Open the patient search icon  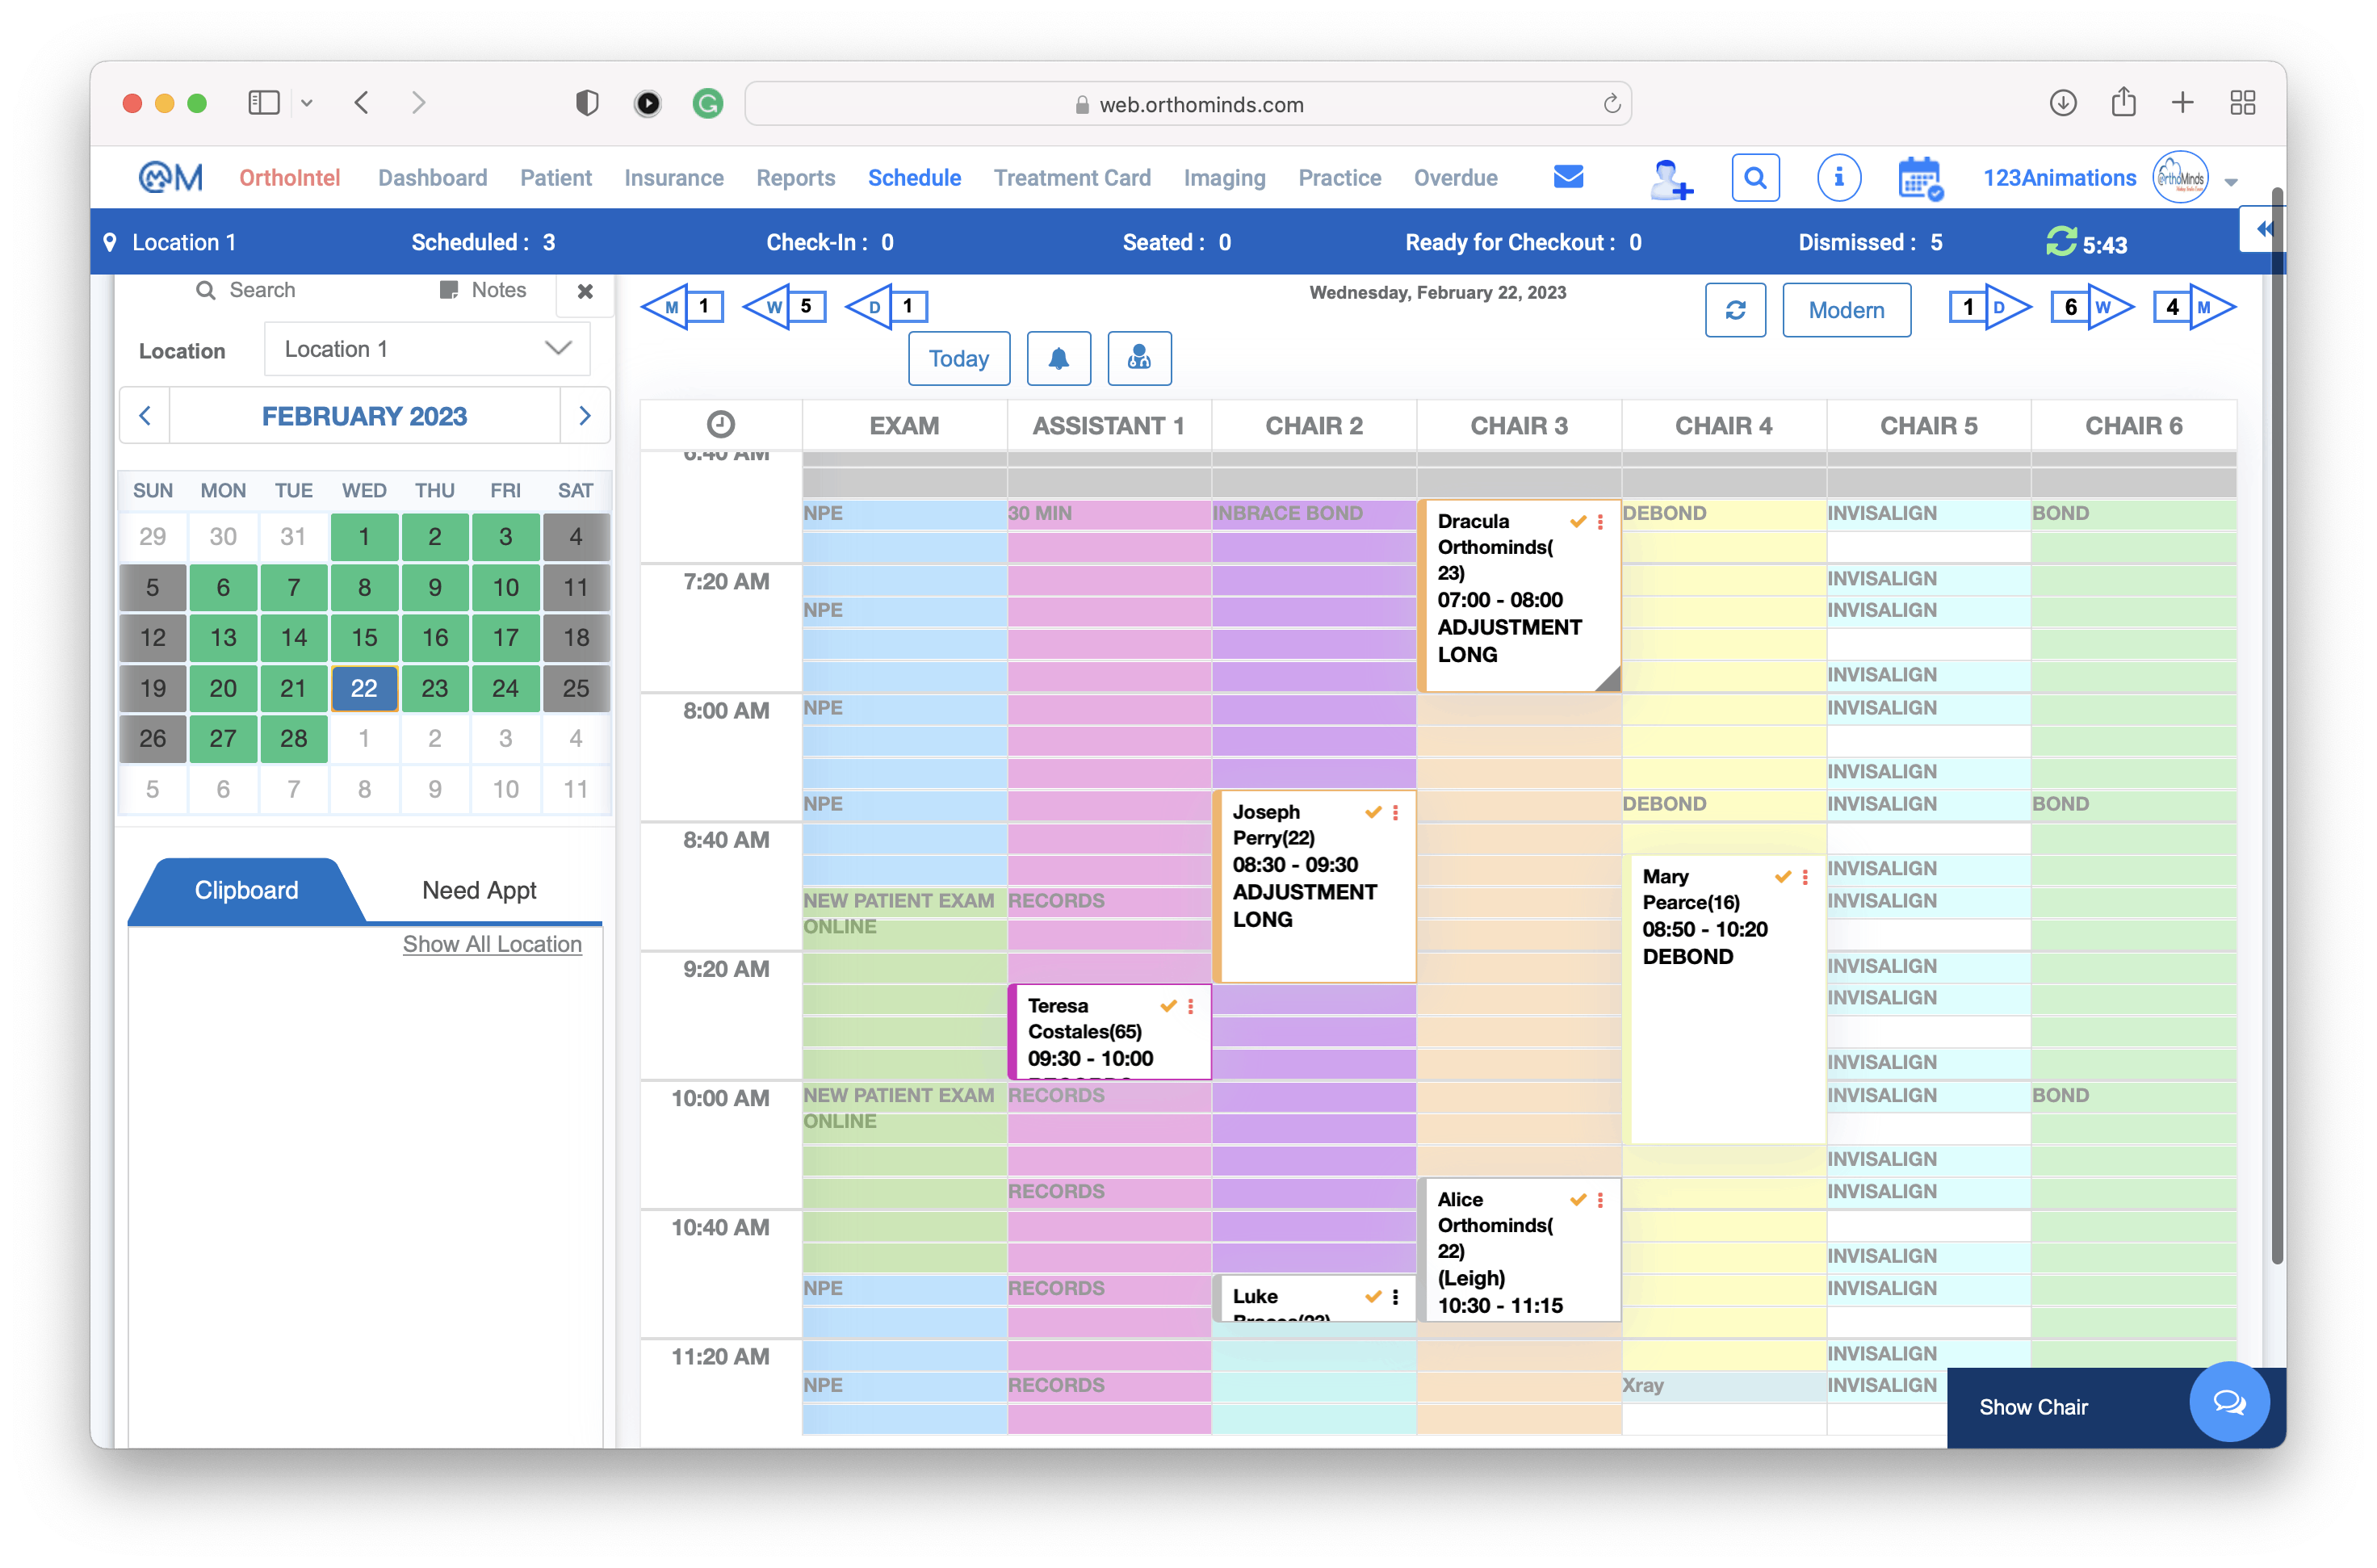point(1756,177)
